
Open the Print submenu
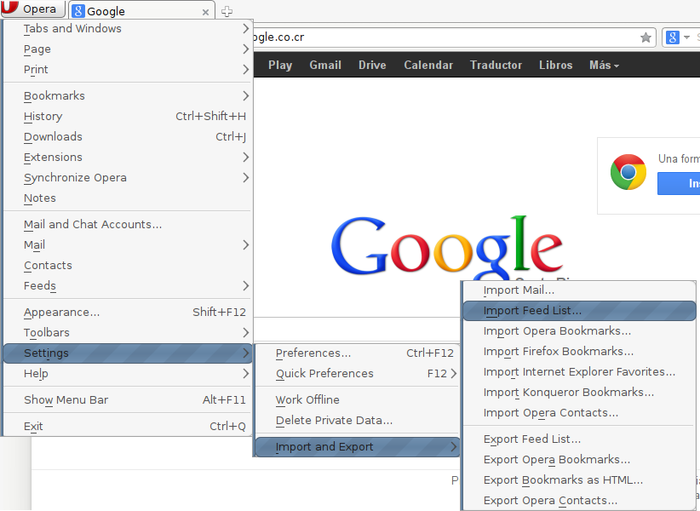click(x=128, y=70)
